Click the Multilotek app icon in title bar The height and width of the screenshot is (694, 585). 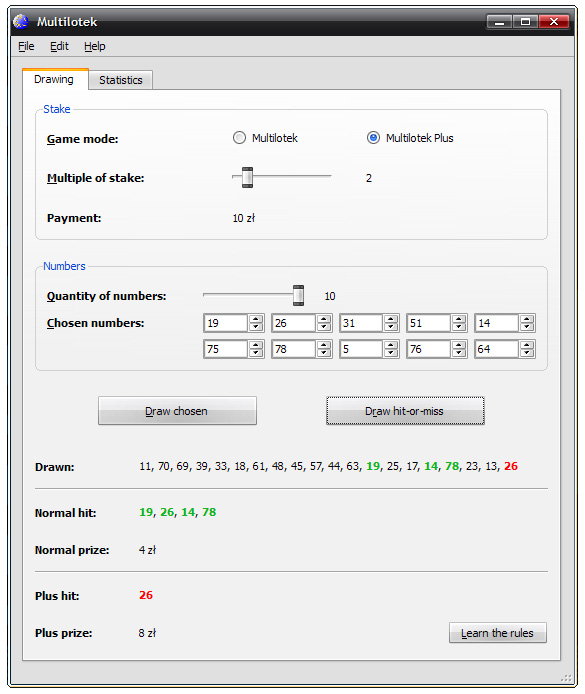21,21
